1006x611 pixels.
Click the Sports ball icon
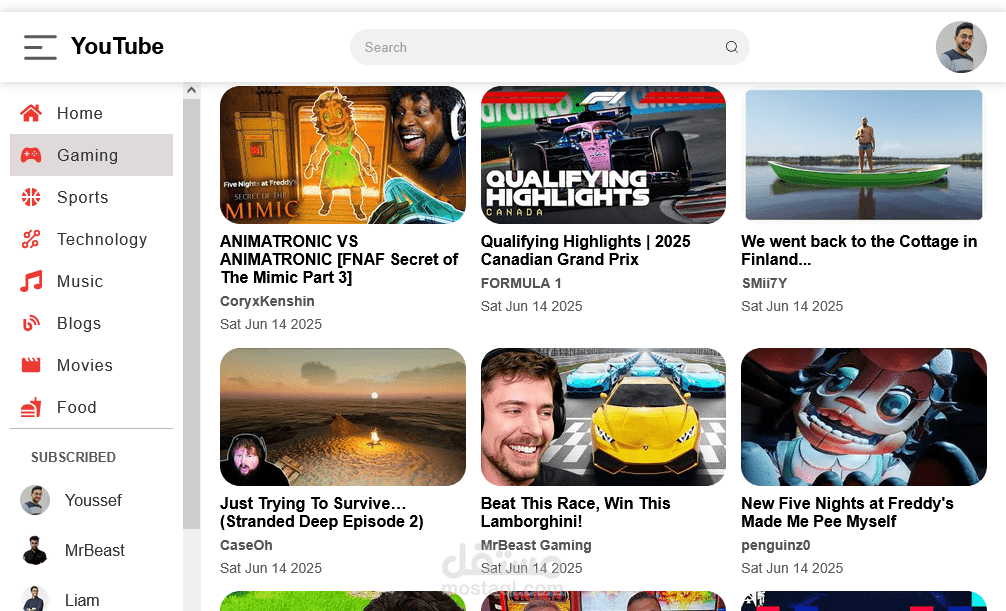pos(31,197)
